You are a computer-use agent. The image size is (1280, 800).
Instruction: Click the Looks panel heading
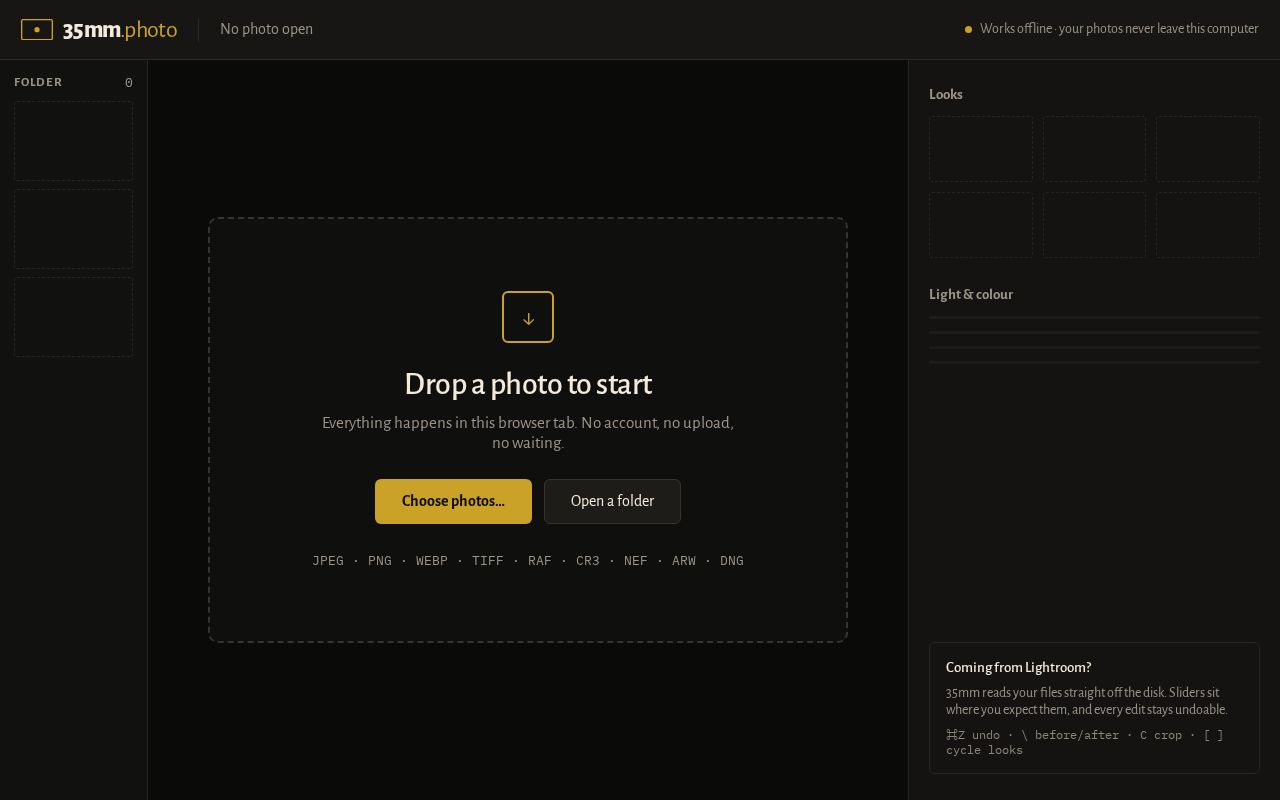click(x=946, y=95)
